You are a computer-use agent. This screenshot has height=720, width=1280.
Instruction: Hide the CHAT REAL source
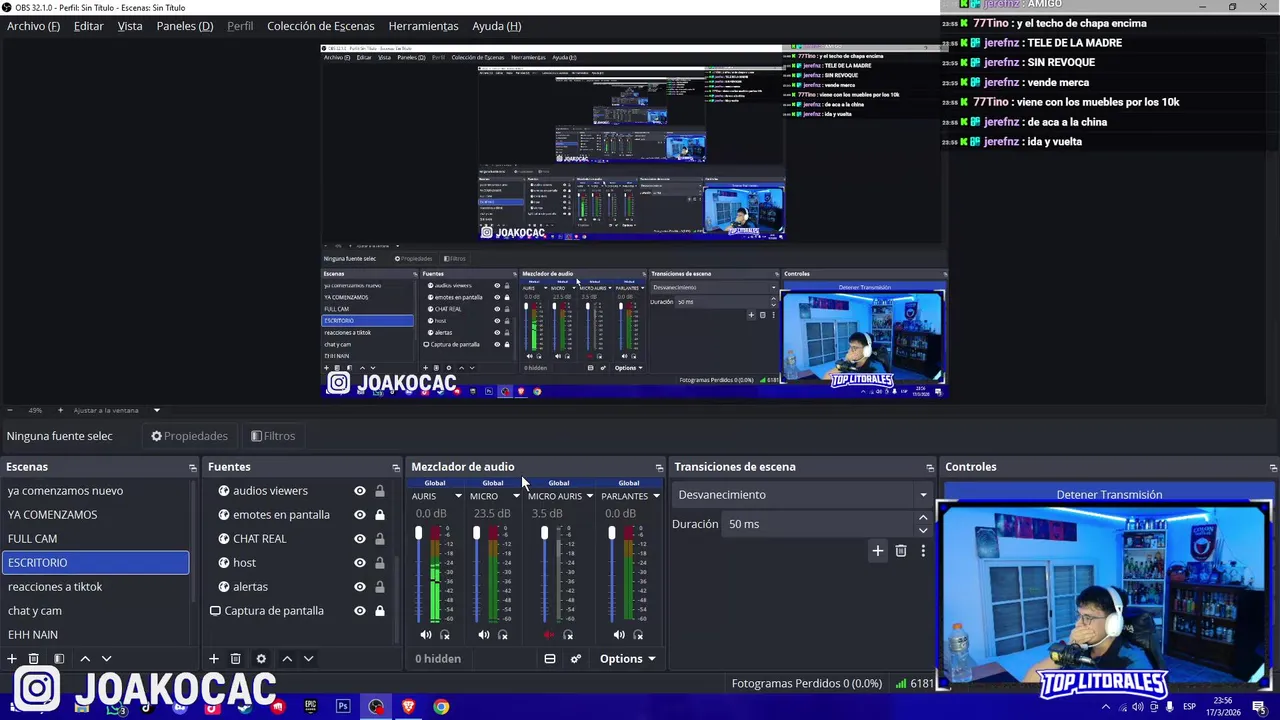[x=360, y=539]
